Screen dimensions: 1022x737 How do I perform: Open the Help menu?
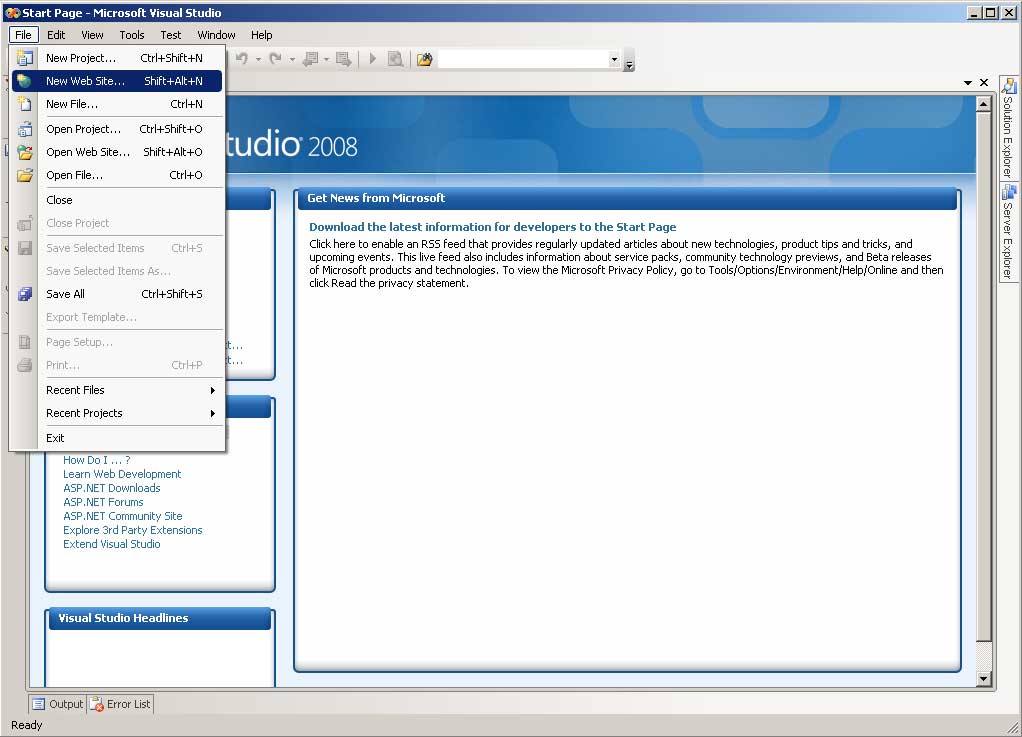261,35
